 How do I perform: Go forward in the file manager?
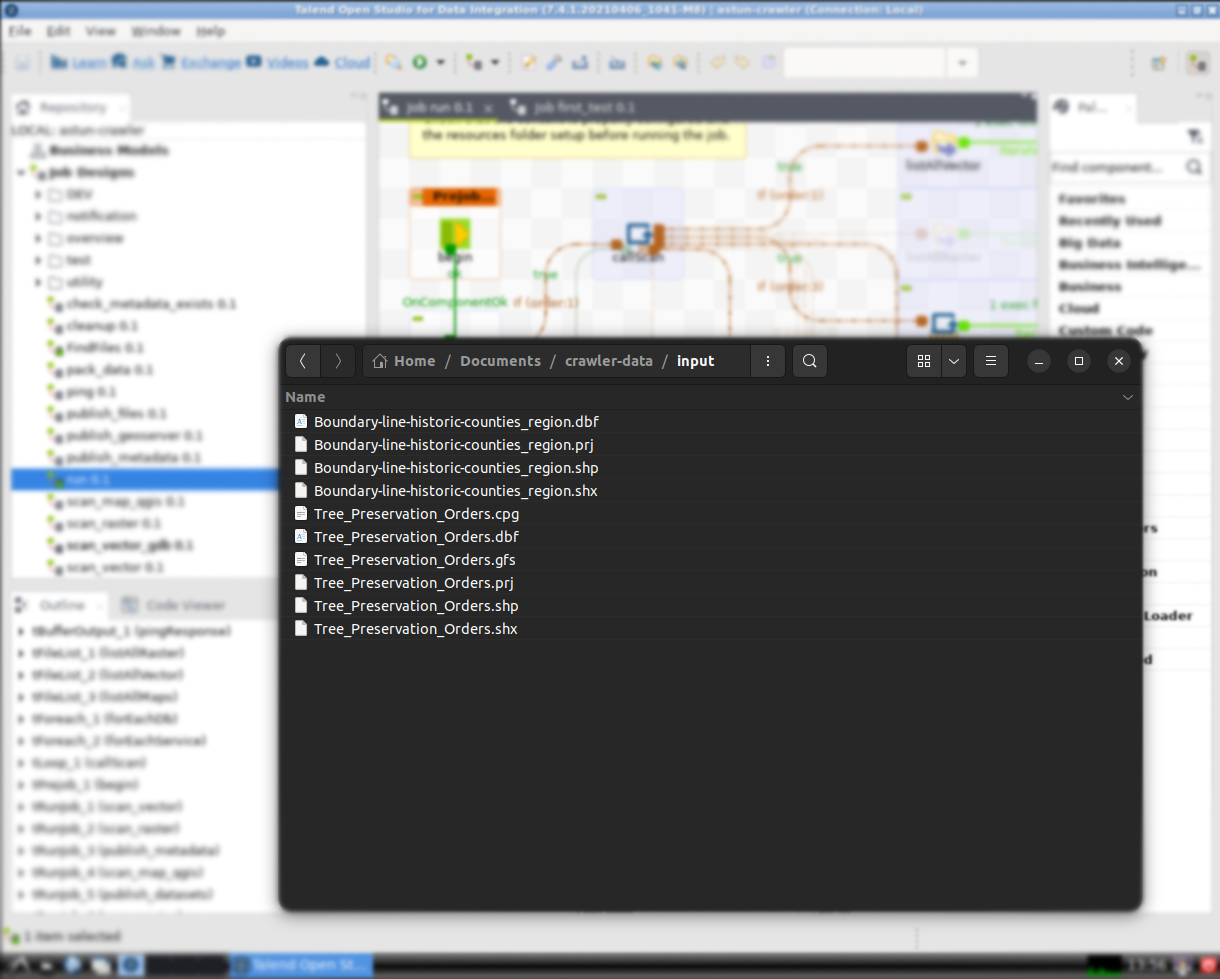point(338,361)
